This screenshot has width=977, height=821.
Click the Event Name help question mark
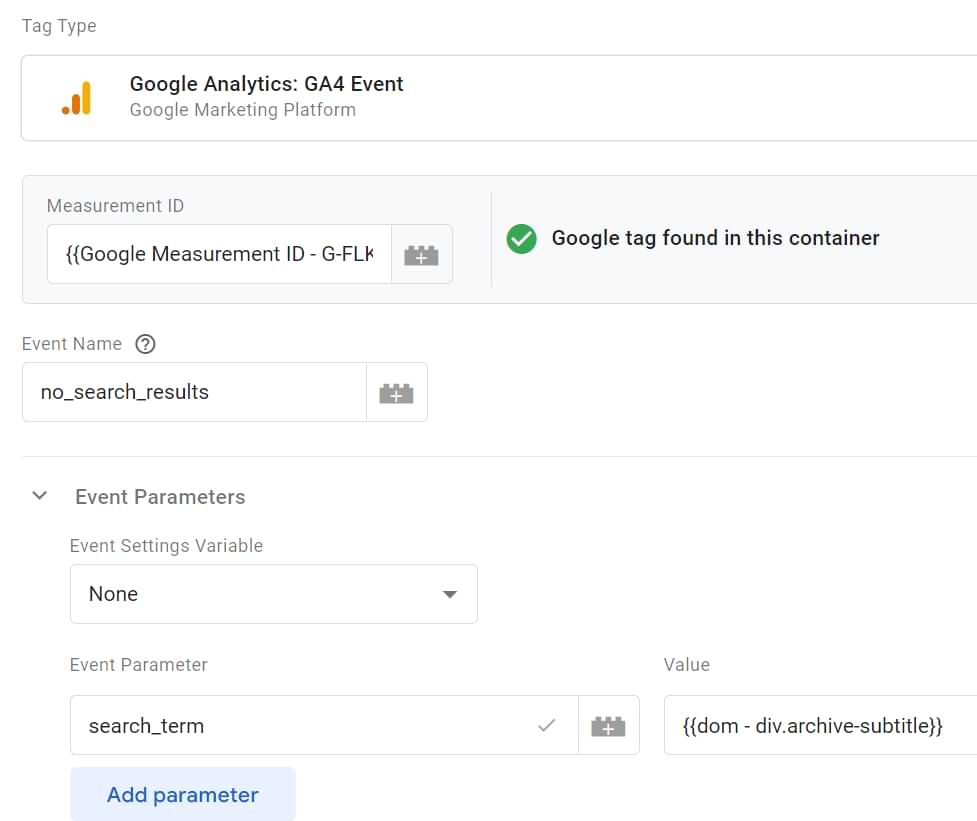tap(145, 344)
